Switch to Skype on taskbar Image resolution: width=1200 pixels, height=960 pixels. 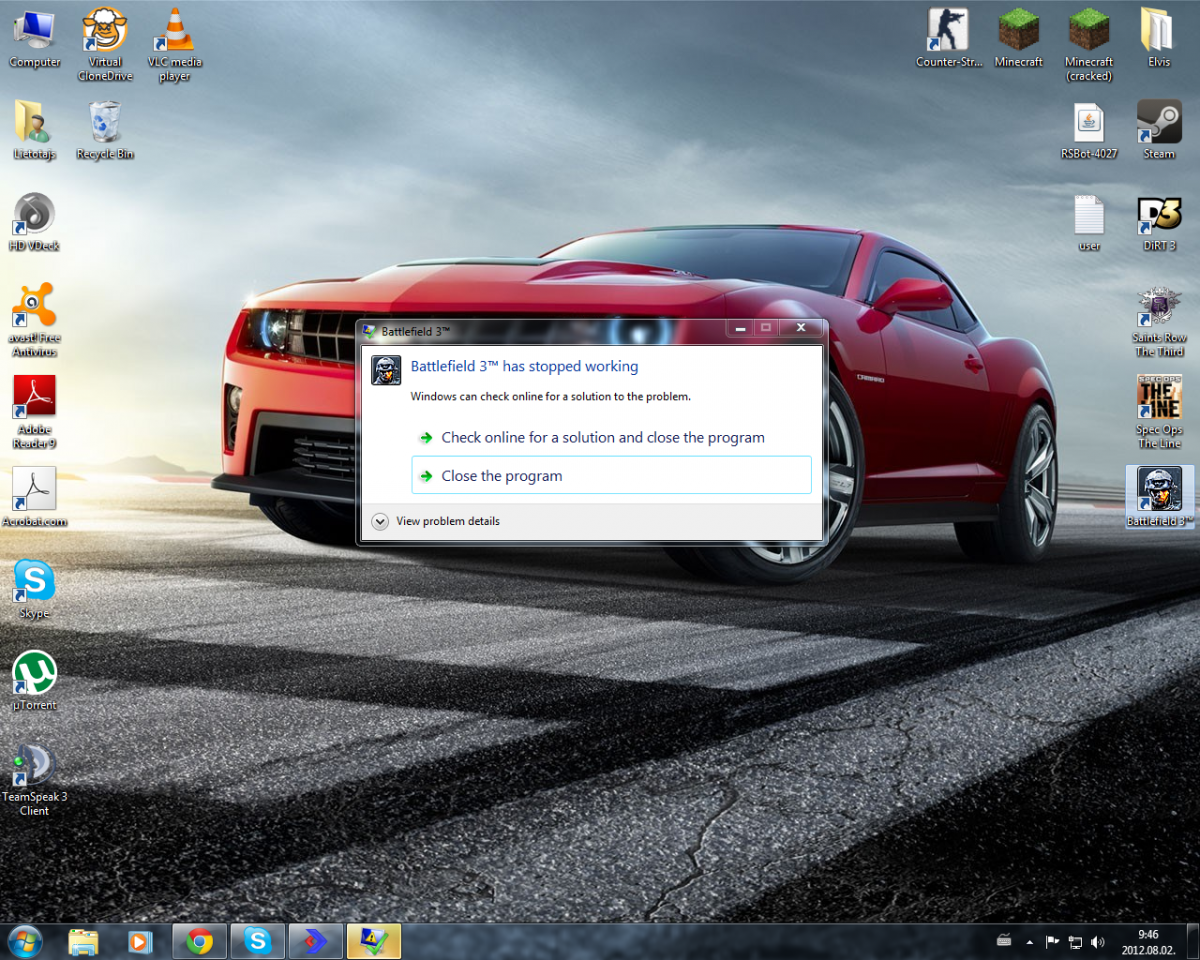(258, 941)
